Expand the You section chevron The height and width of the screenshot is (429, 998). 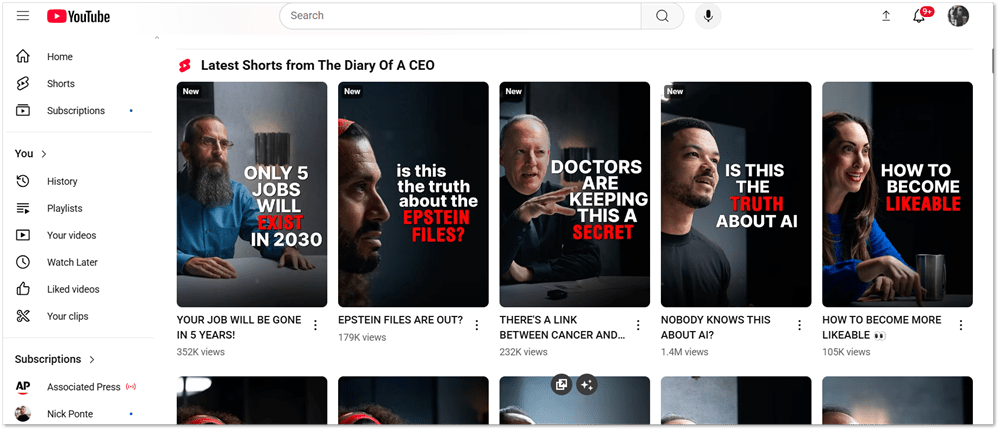pyautogui.click(x=44, y=153)
